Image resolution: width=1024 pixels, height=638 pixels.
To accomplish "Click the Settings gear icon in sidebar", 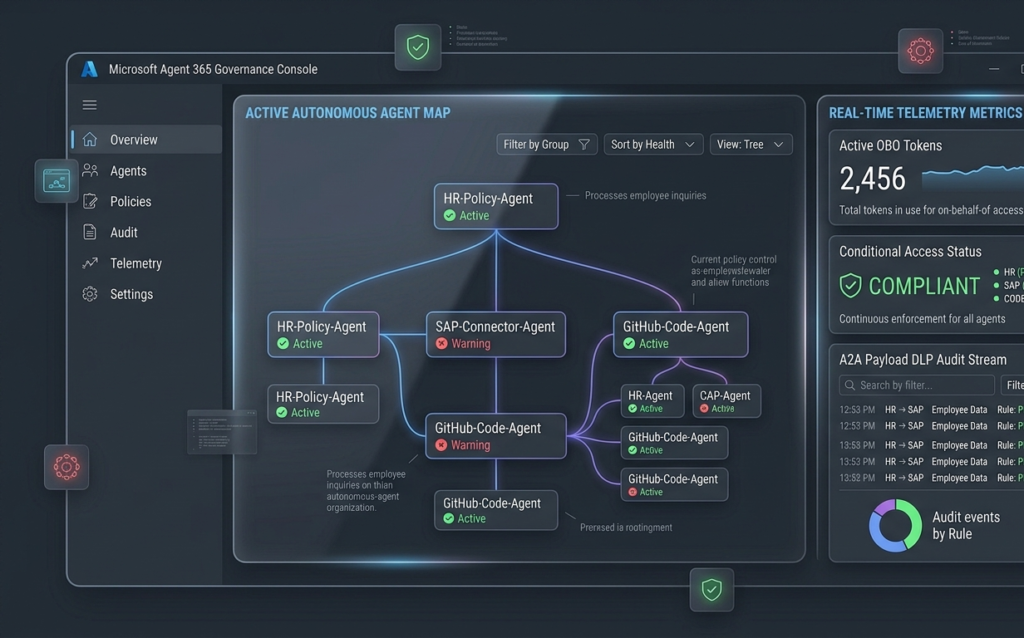I will point(90,294).
